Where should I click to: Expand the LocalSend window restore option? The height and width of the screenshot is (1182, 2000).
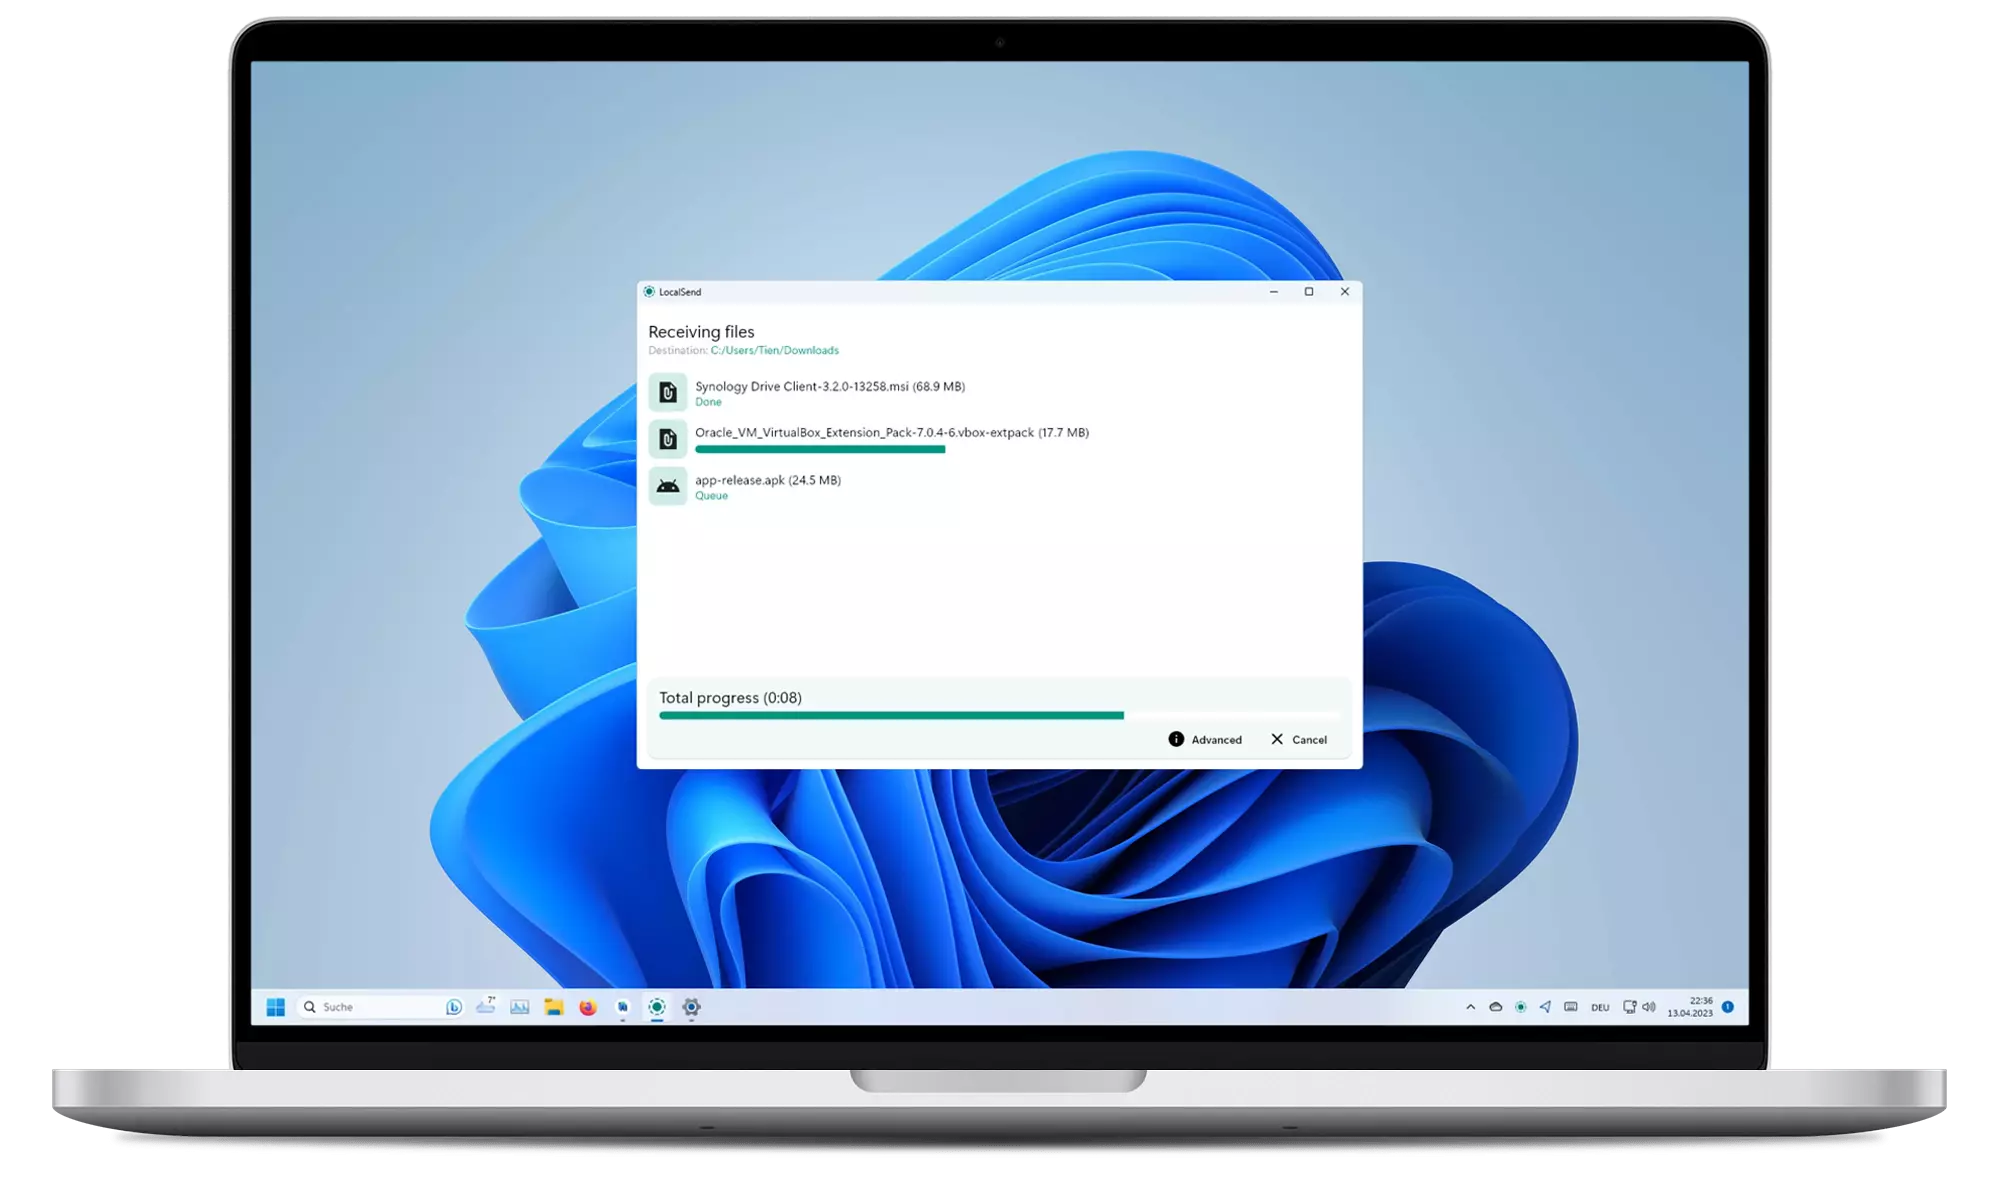pos(1307,291)
